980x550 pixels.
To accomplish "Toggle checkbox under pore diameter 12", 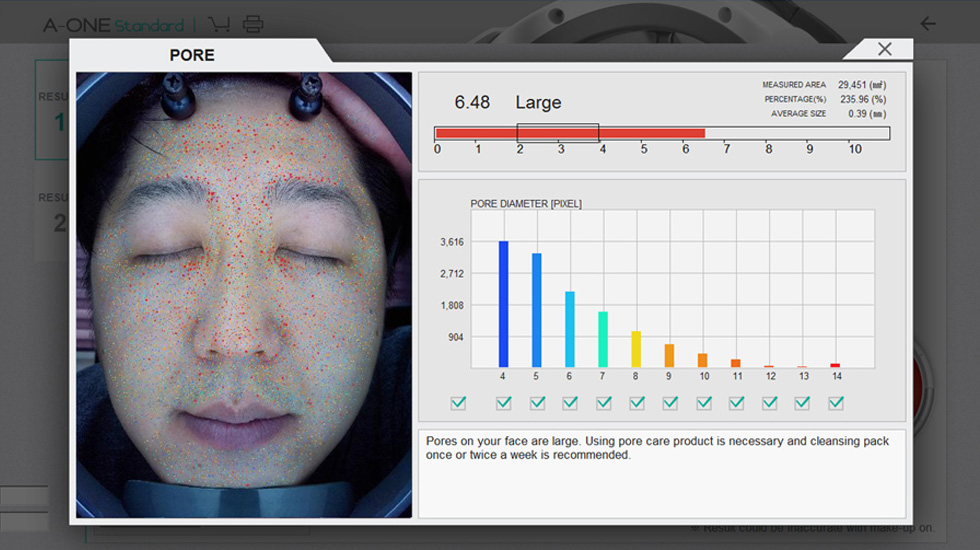I will (x=769, y=402).
